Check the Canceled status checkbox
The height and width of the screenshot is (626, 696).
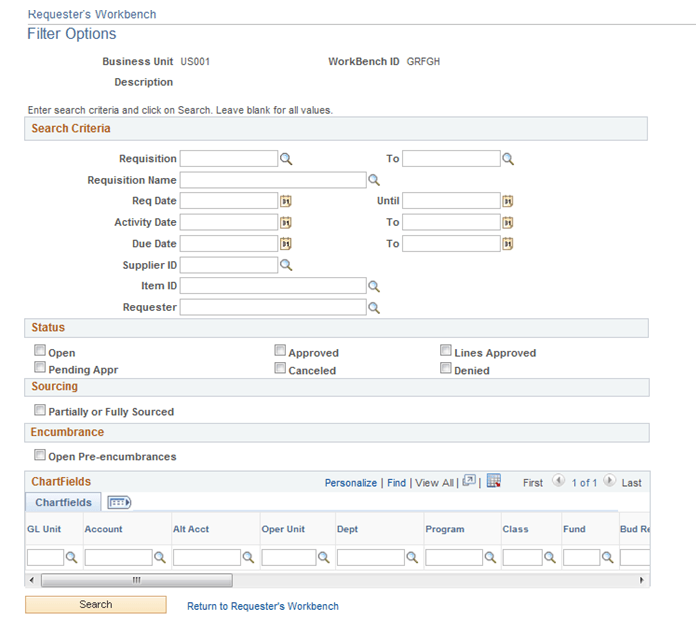[280, 368]
